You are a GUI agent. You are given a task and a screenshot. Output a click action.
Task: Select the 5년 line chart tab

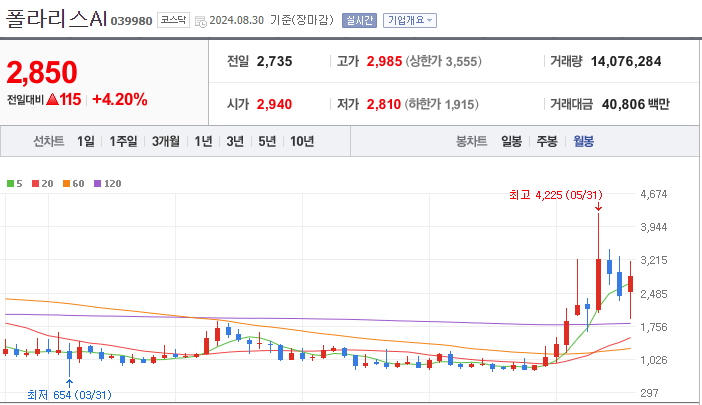click(x=267, y=141)
